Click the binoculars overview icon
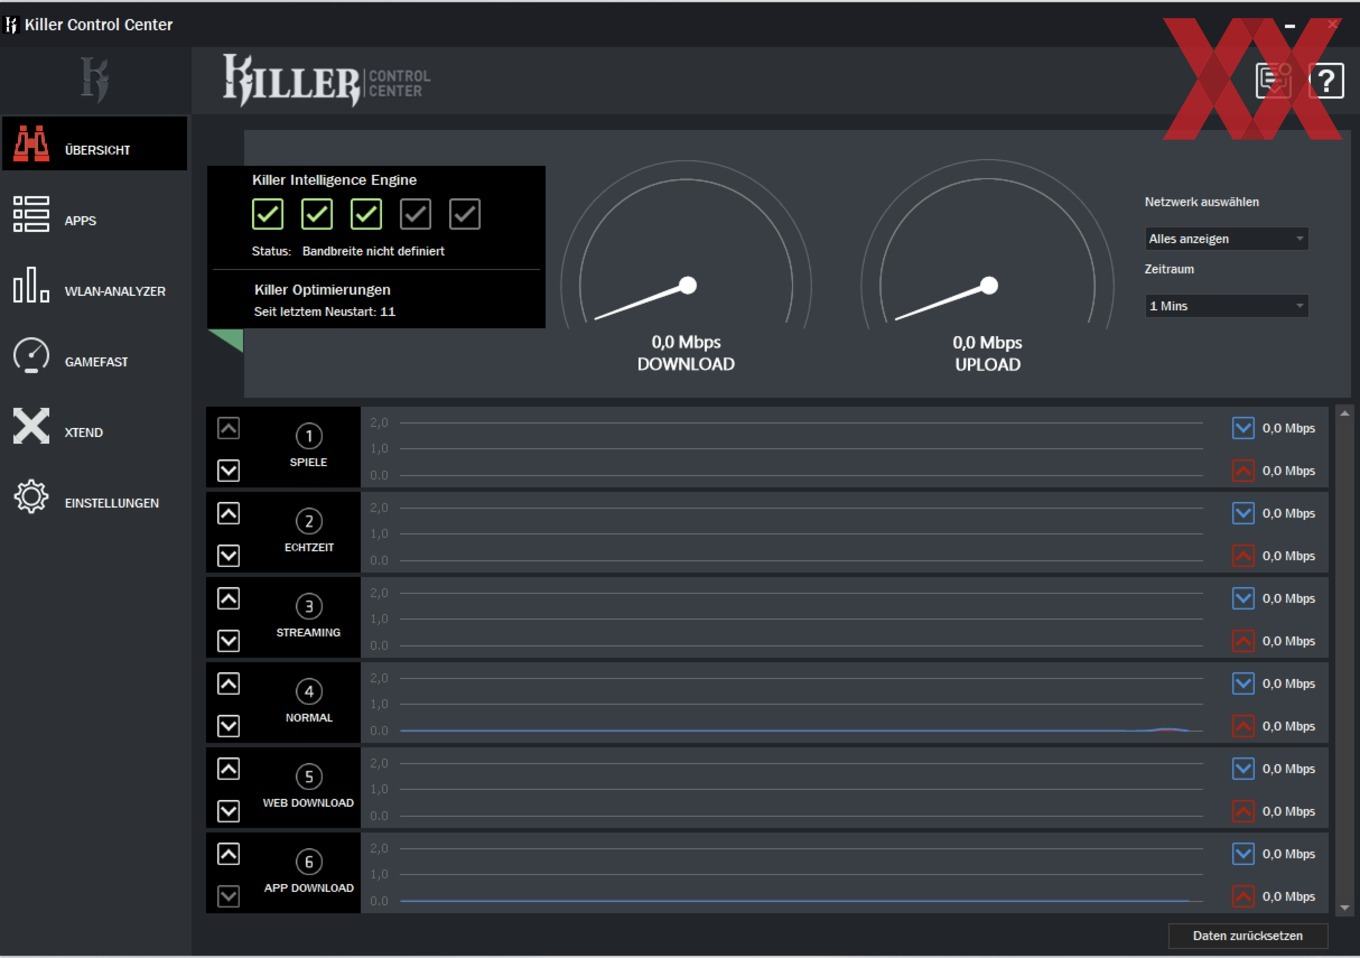The width and height of the screenshot is (1360, 958). (31, 144)
